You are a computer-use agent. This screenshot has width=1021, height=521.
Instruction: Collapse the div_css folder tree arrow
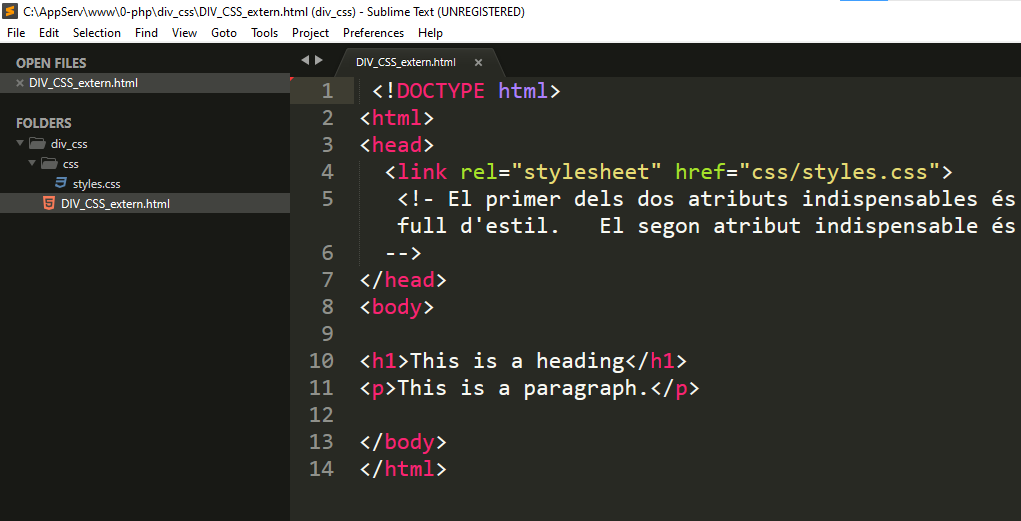(21, 144)
